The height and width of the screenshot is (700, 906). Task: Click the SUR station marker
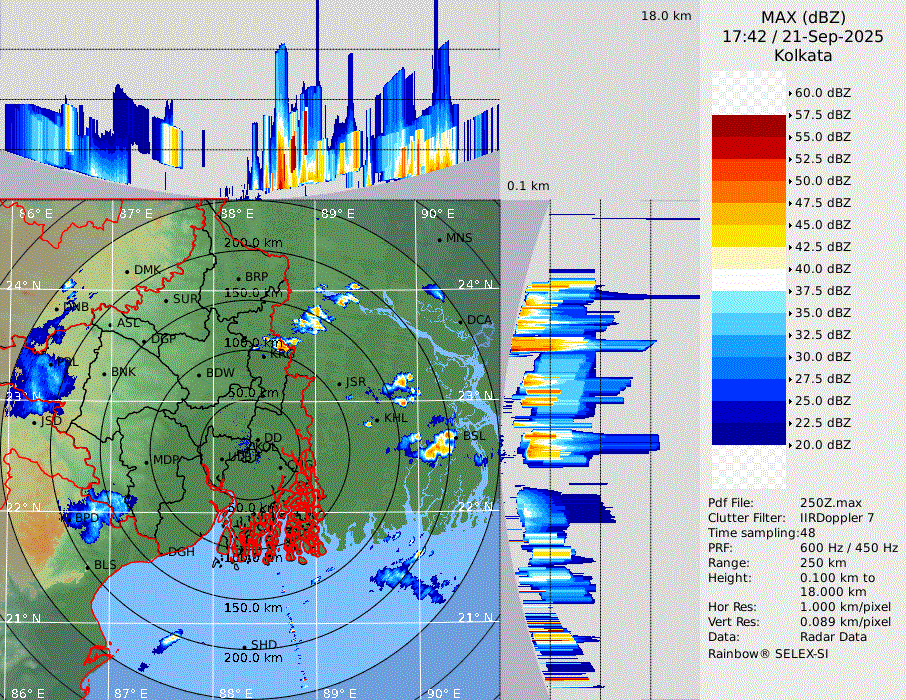pyautogui.click(x=166, y=299)
